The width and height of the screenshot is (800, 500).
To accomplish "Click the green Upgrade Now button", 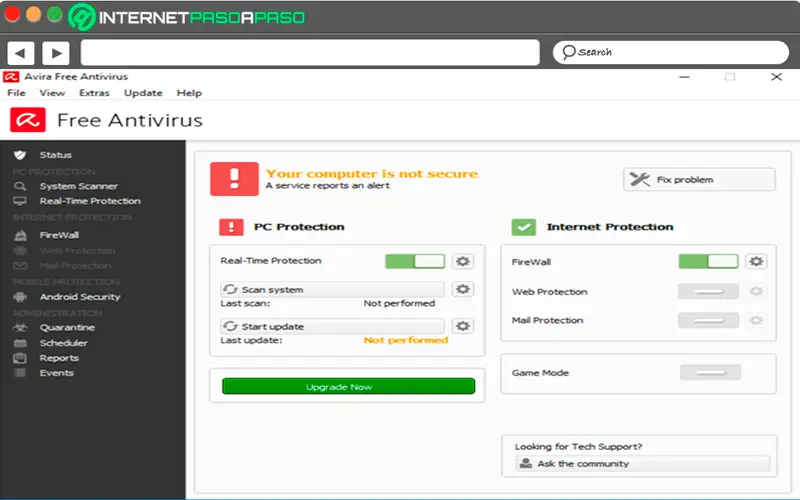I will coord(348,386).
